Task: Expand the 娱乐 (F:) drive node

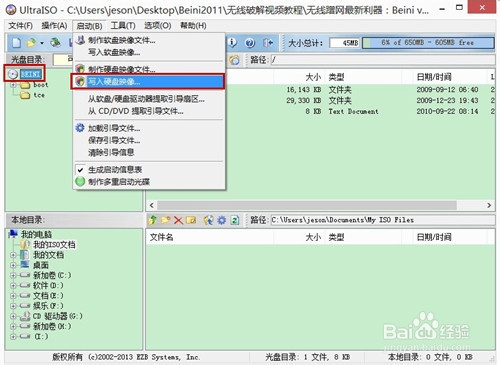Action: (13, 306)
